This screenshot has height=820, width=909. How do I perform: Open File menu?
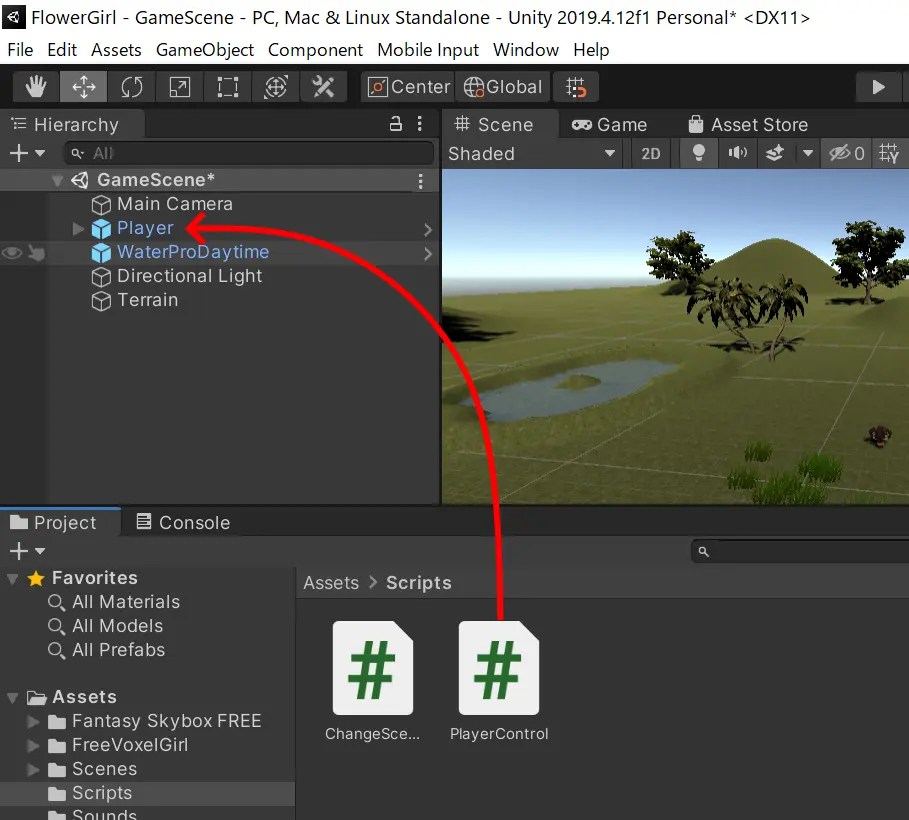pos(20,50)
